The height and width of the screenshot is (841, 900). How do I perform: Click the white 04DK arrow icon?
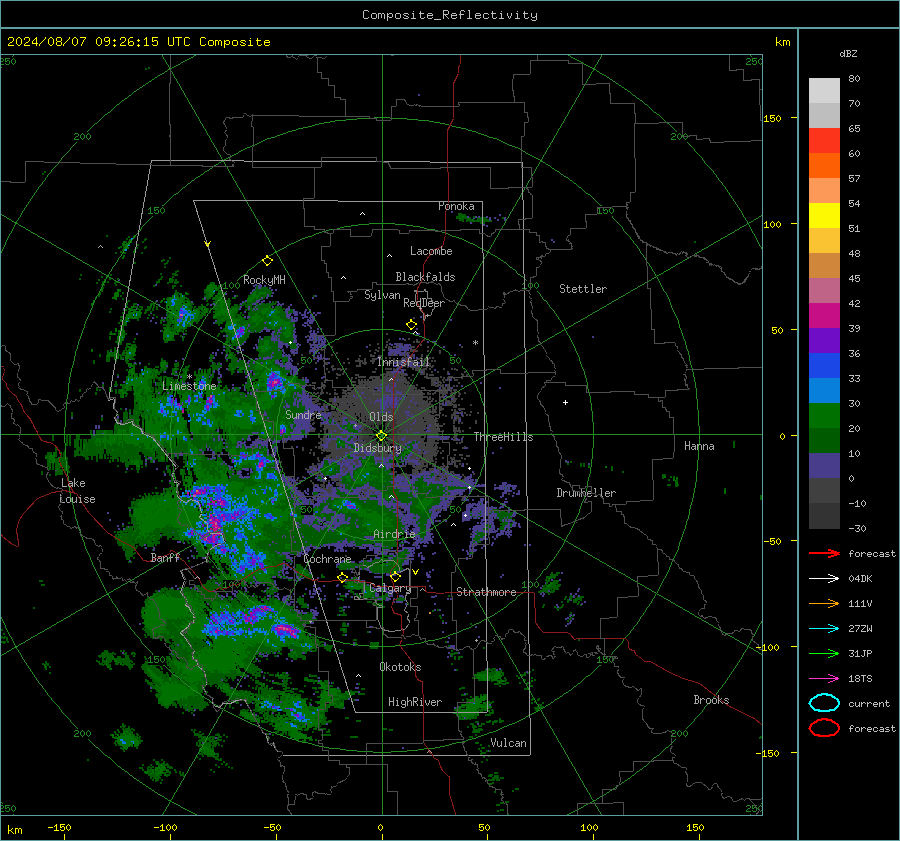pyautogui.click(x=824, y=578)
